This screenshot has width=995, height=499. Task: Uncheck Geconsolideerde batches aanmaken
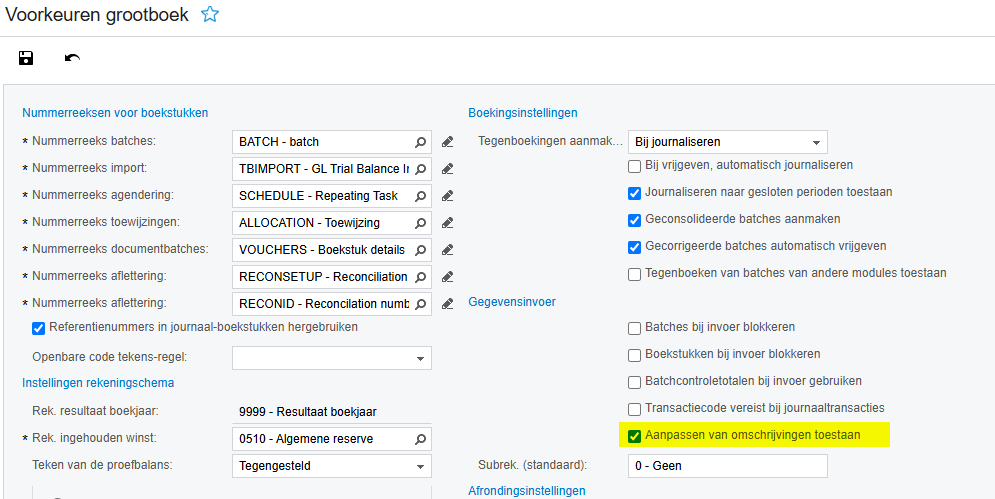click(634, 220)
